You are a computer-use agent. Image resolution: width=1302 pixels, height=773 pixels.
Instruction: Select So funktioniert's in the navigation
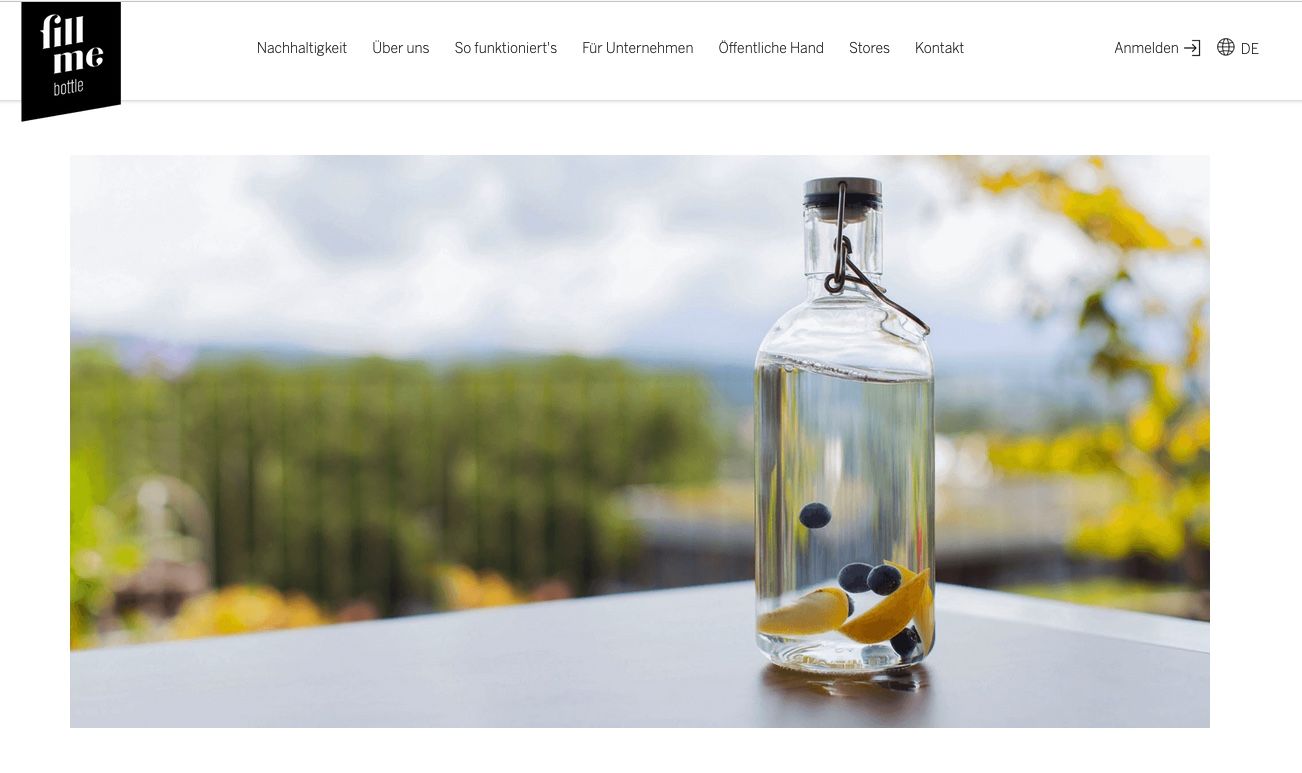(x=506, y=48)
